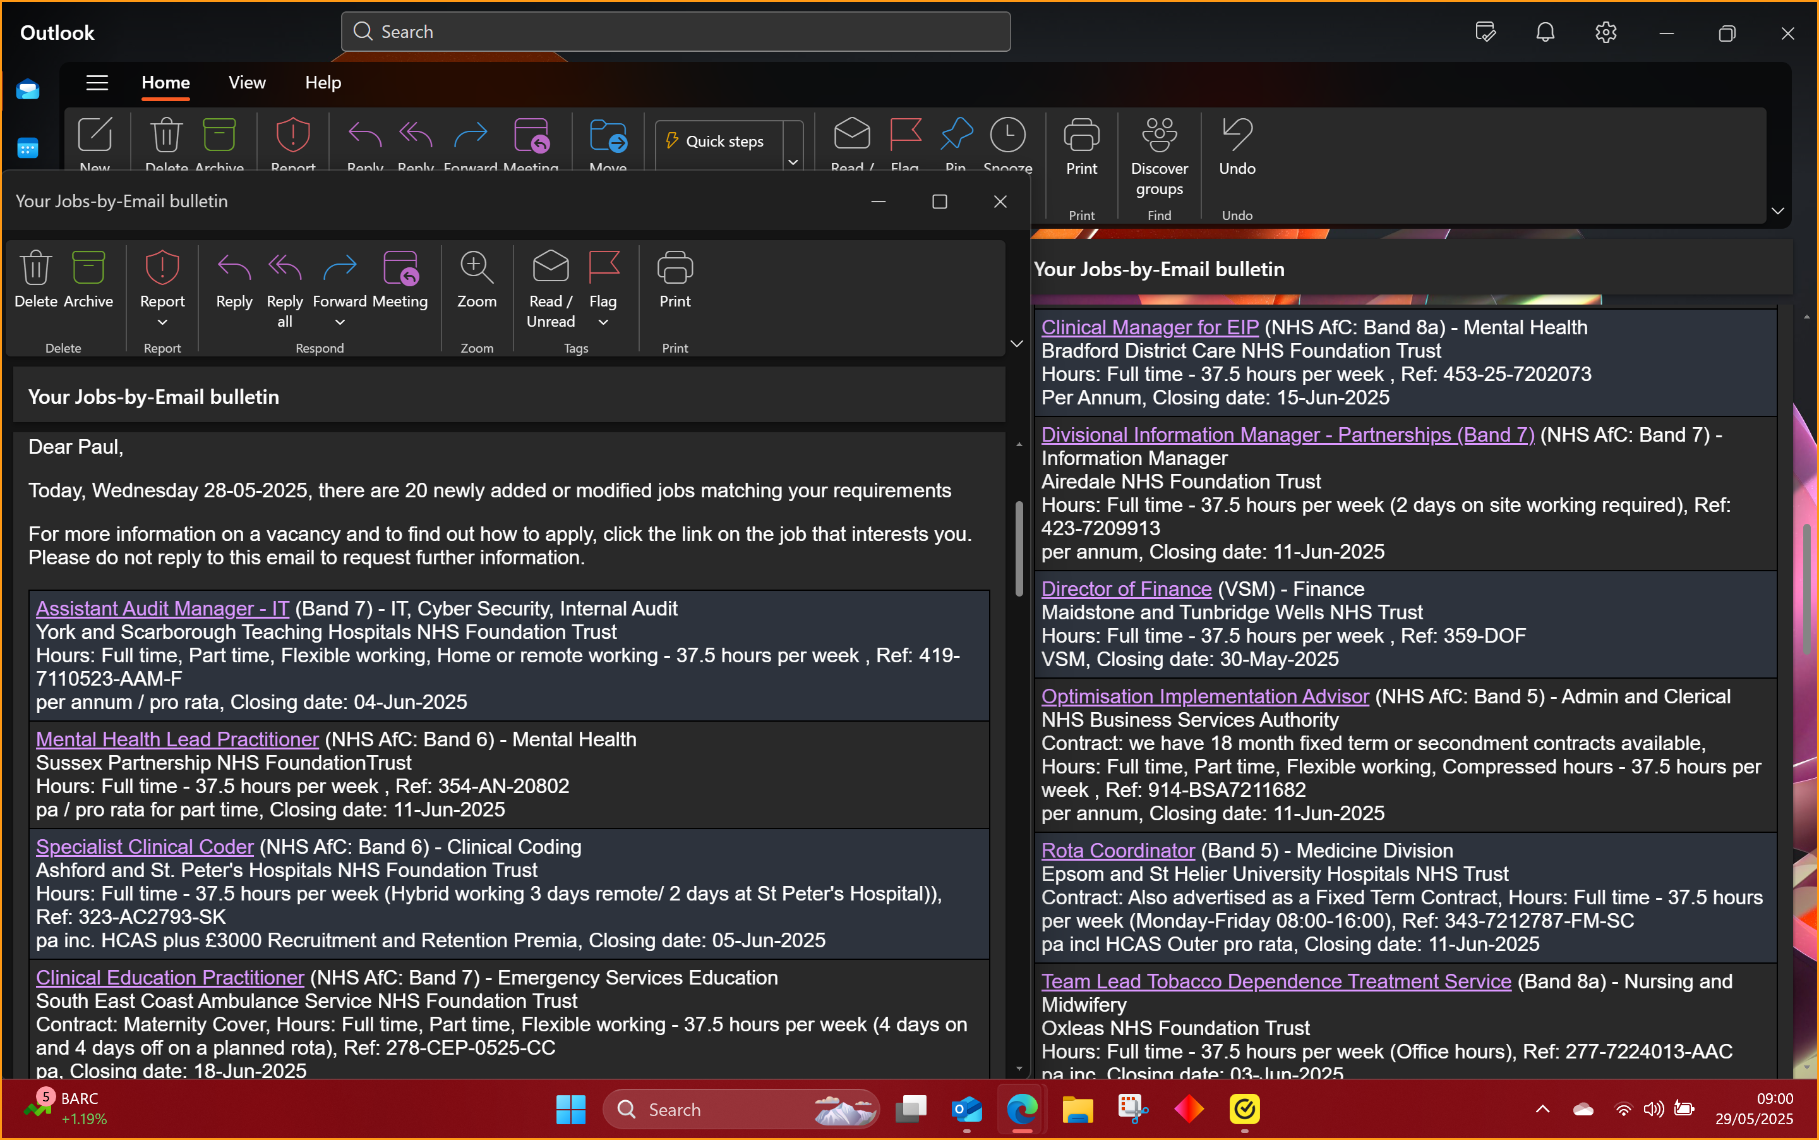Click Flag icon in main Outlook ribbon

(905, 134)
